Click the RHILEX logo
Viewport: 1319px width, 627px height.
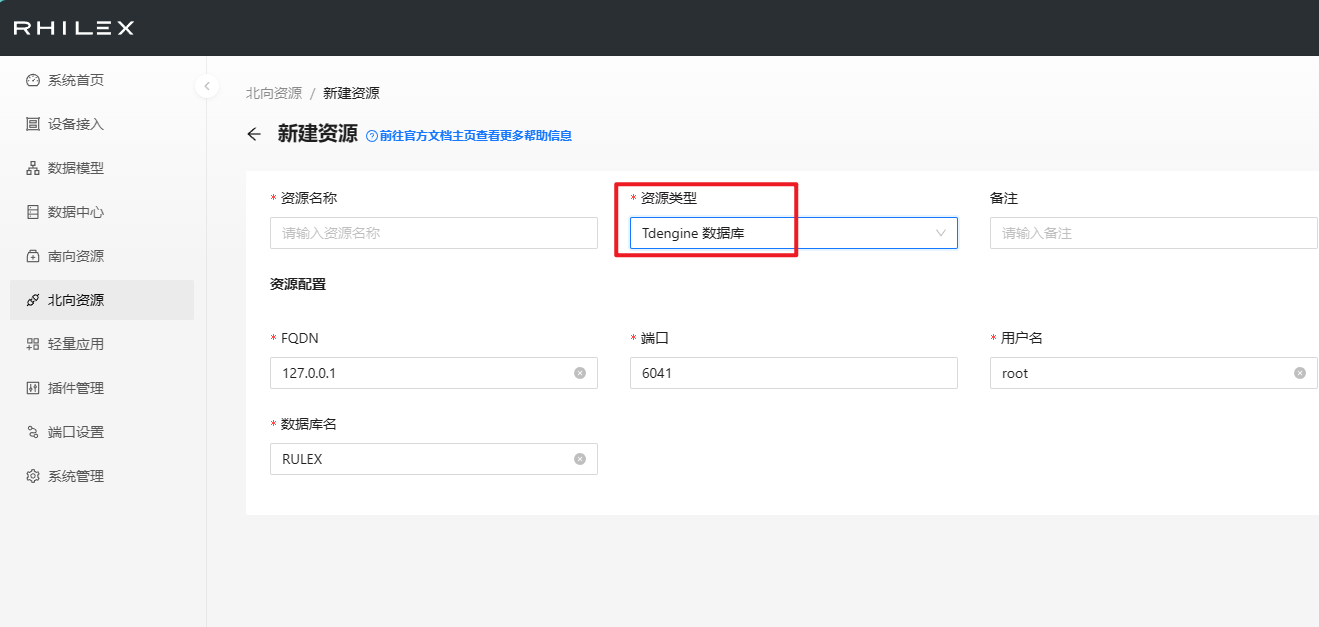73,28
